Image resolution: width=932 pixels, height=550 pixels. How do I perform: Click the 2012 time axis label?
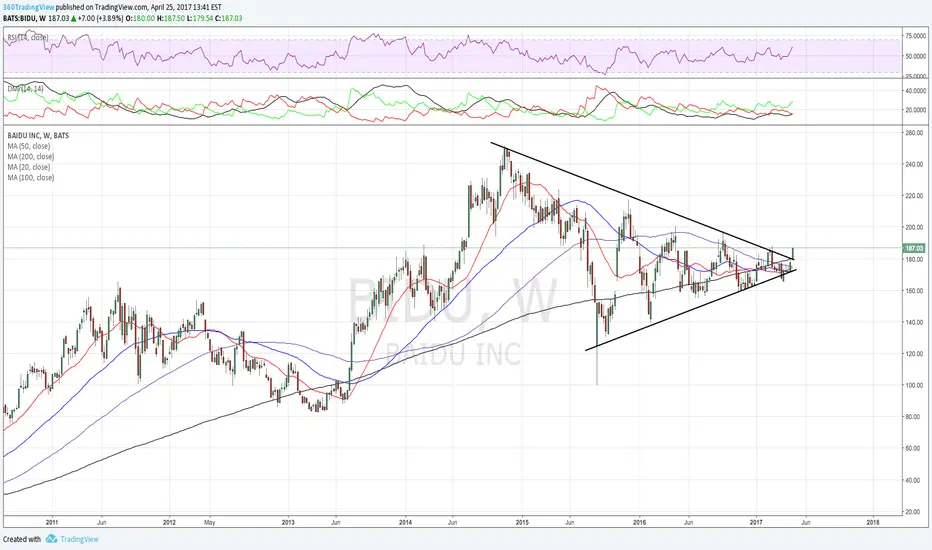point(169,523)
